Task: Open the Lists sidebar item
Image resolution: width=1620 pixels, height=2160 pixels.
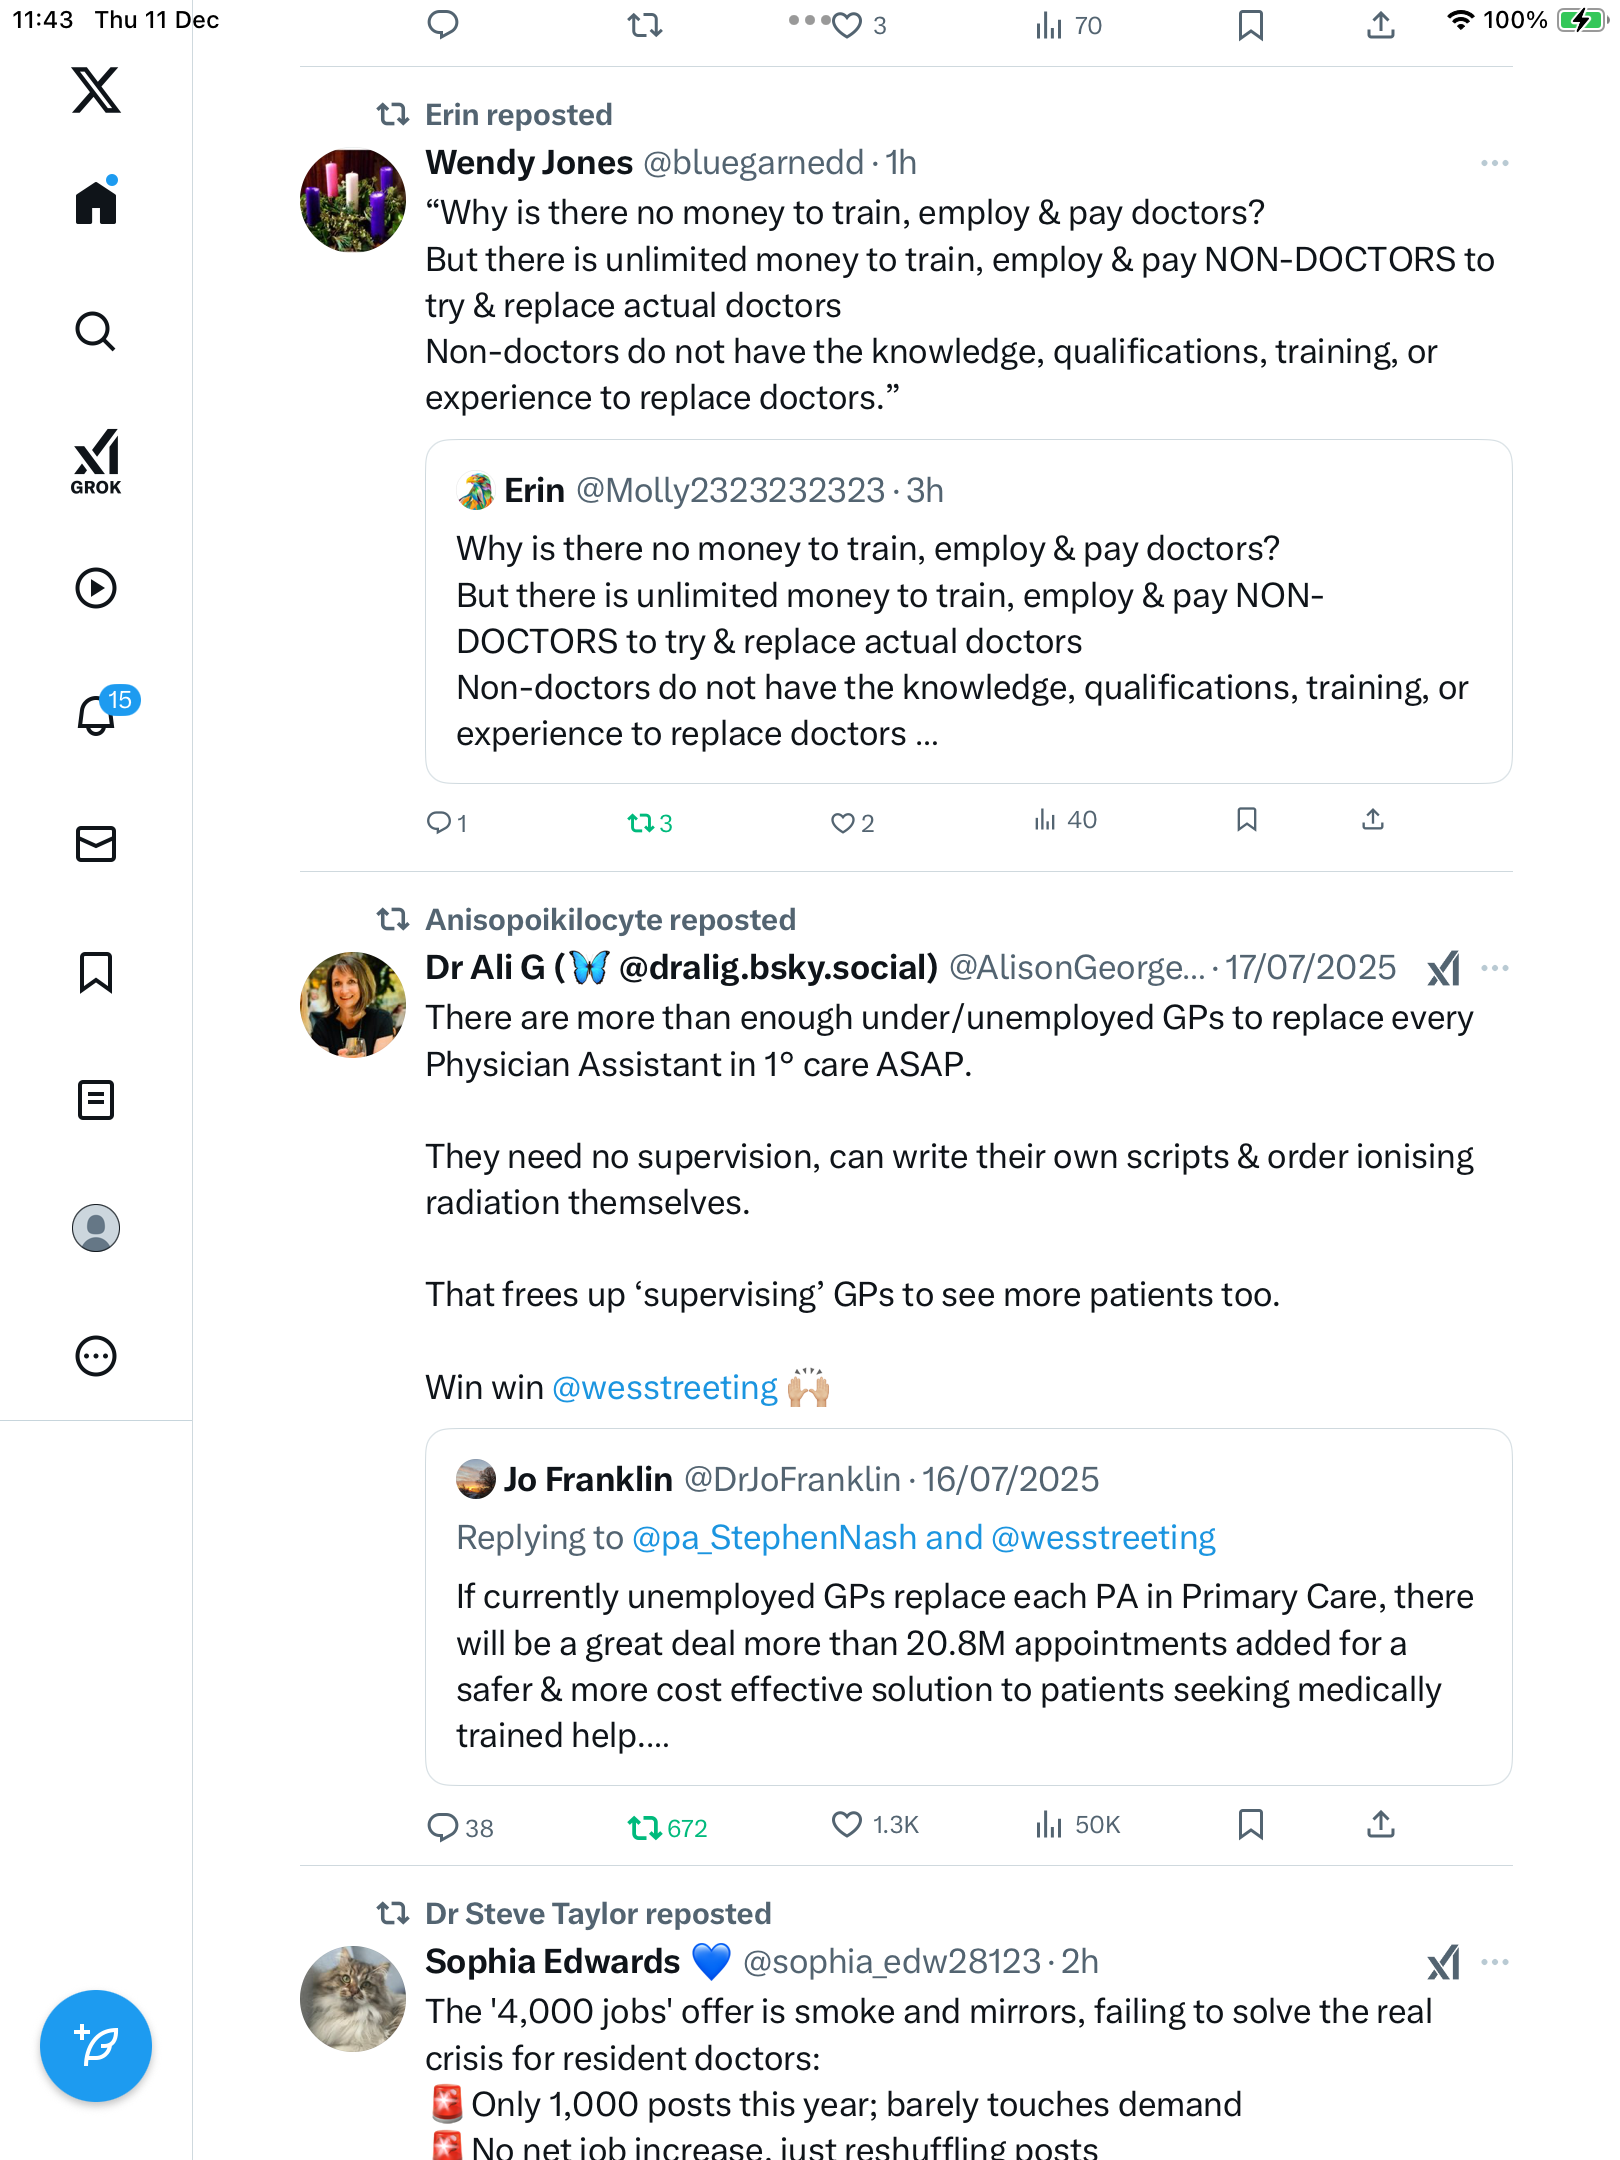Action: 96,1100
